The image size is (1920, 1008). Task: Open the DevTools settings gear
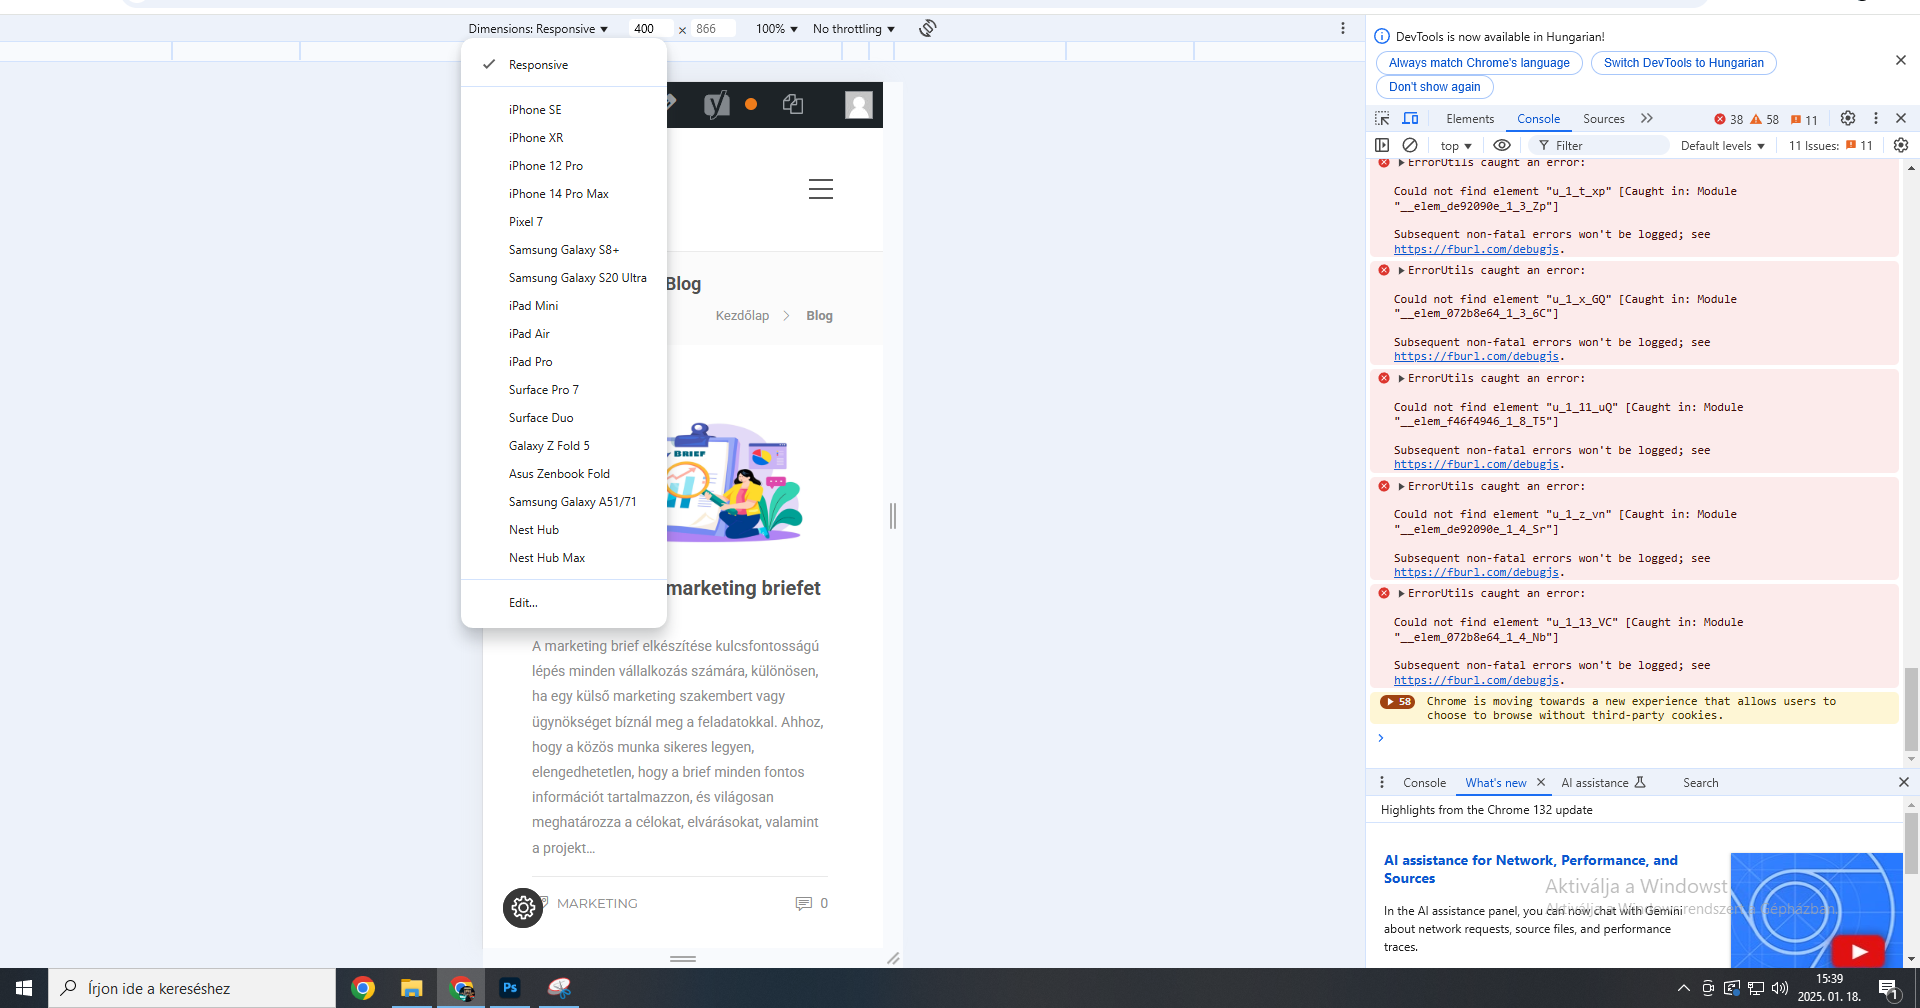click(1848, 118)
